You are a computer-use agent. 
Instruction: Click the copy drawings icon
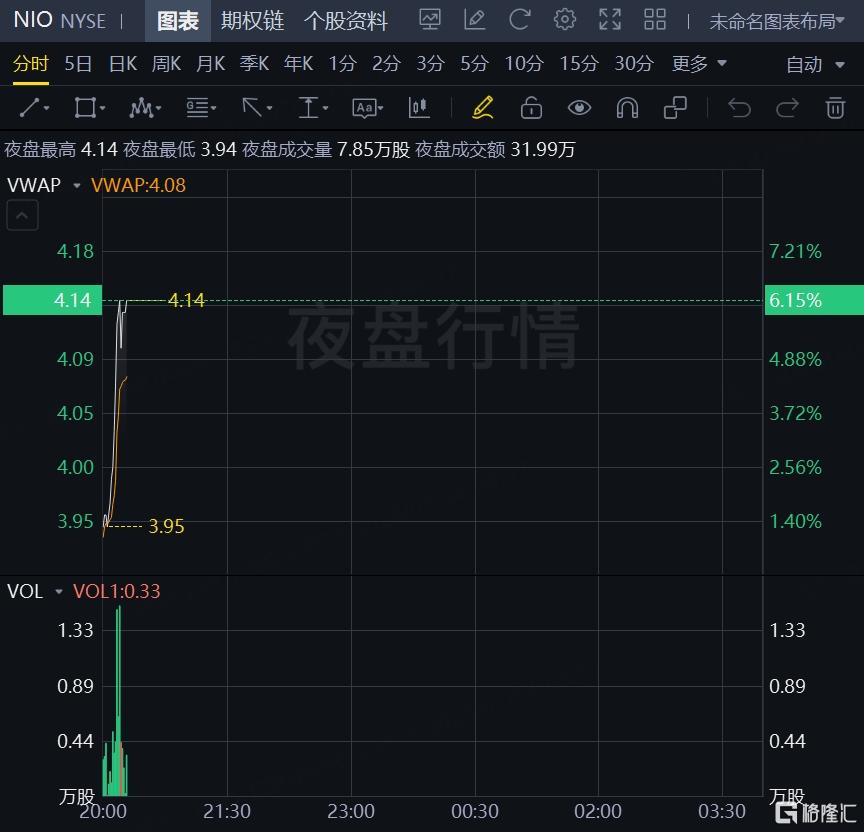click(675, 107)
